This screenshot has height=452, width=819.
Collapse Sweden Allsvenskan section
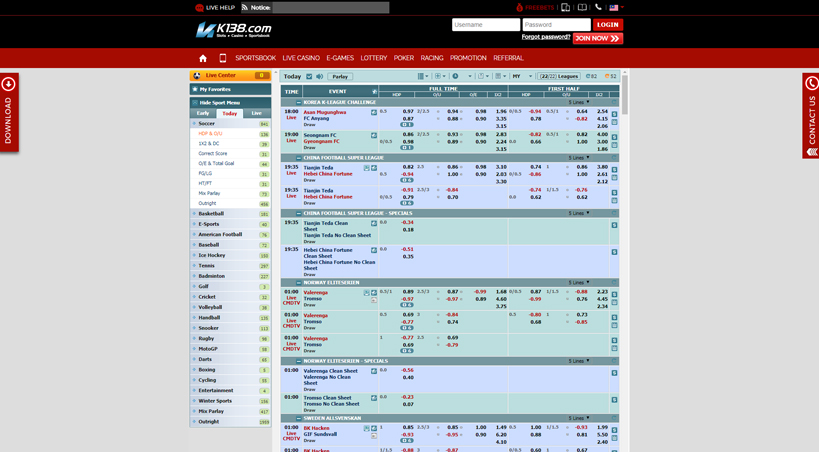click(299, 419)
